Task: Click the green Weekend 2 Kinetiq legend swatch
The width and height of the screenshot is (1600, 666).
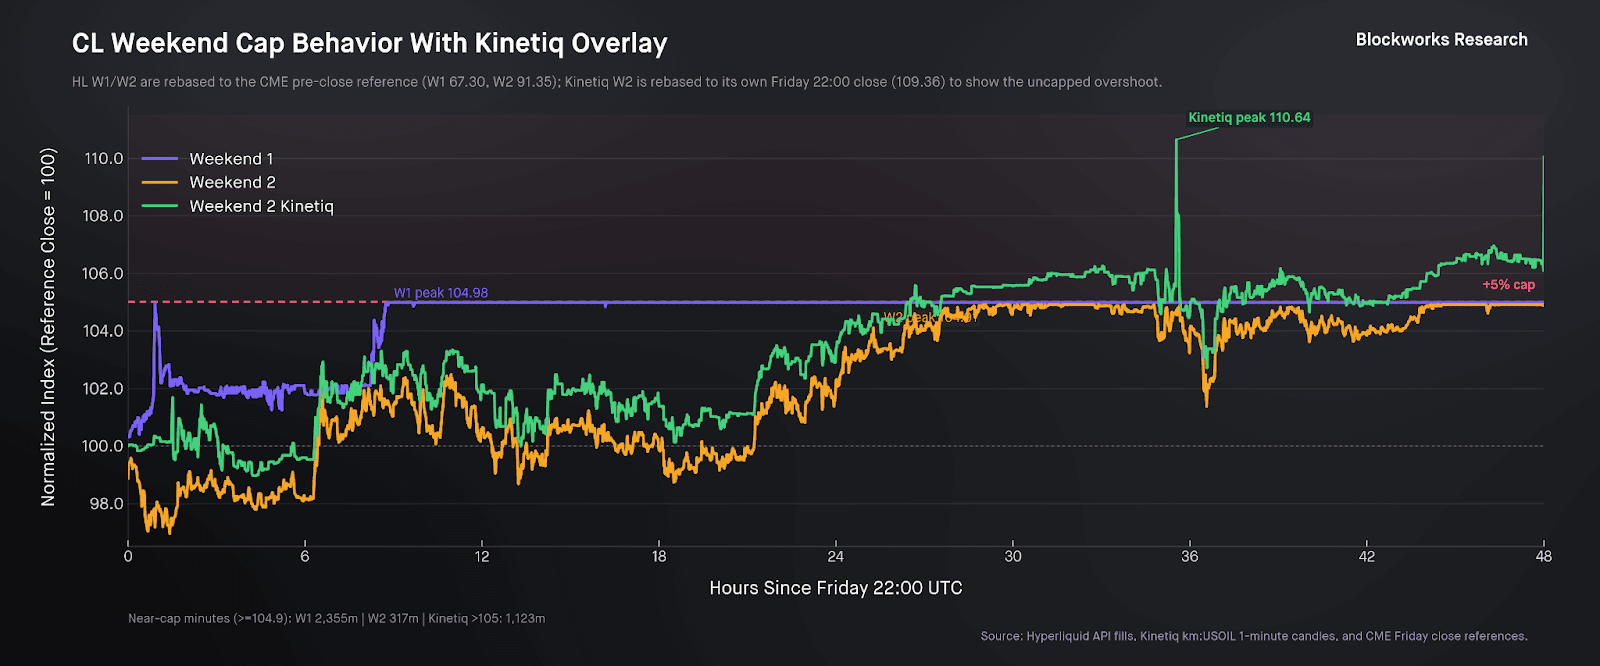Action: (x=159, y=207)
